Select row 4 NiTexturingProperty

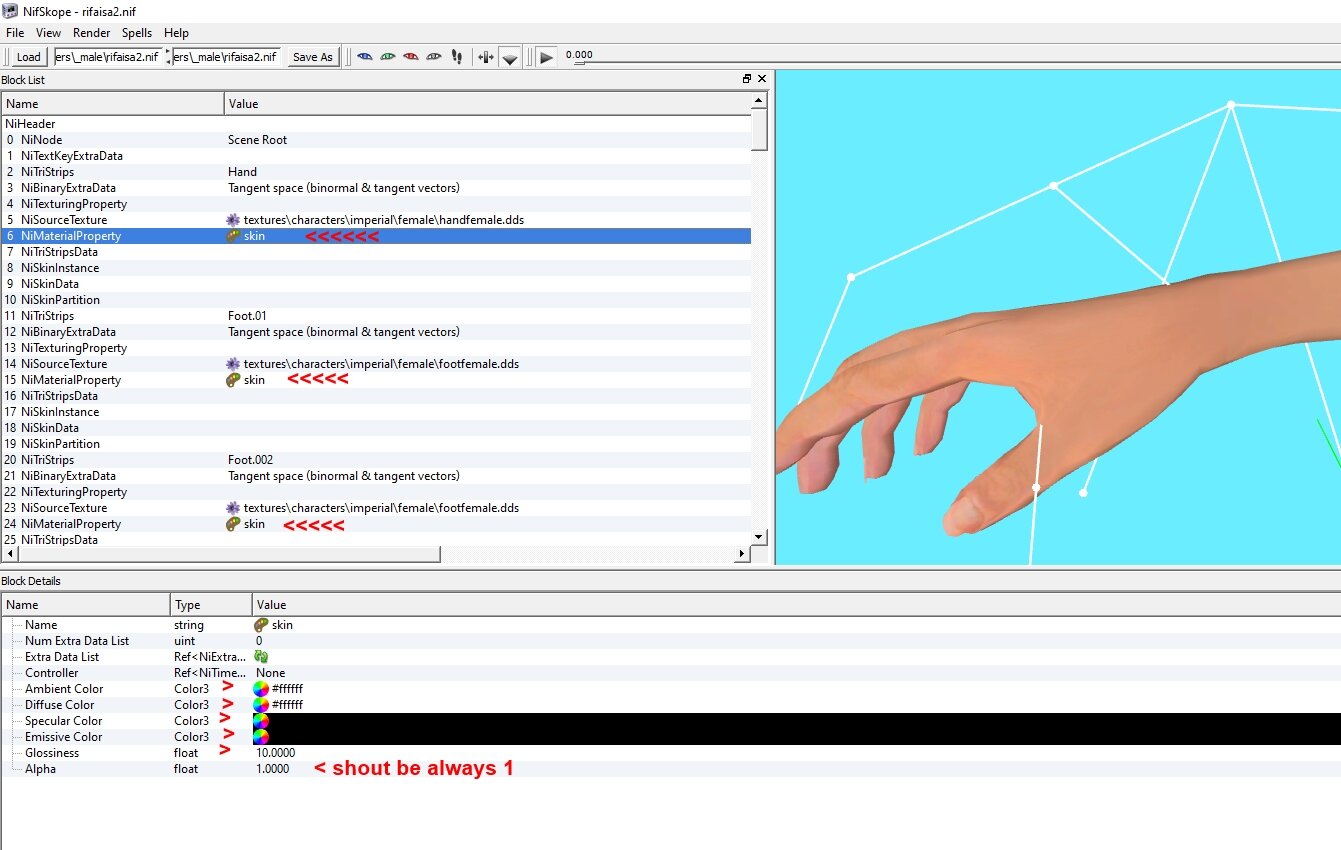tap(376, 204)
